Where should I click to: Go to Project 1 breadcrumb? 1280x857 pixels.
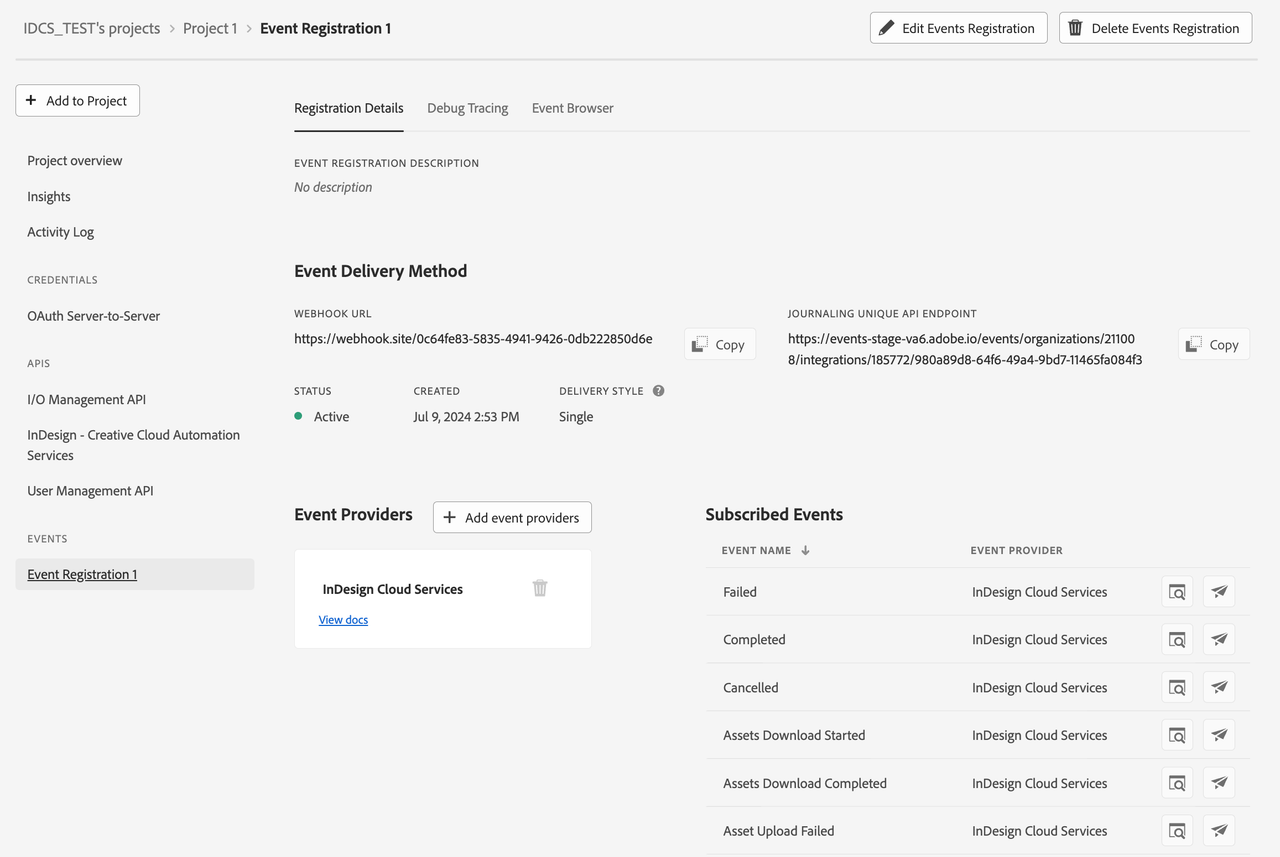[210, 28]
